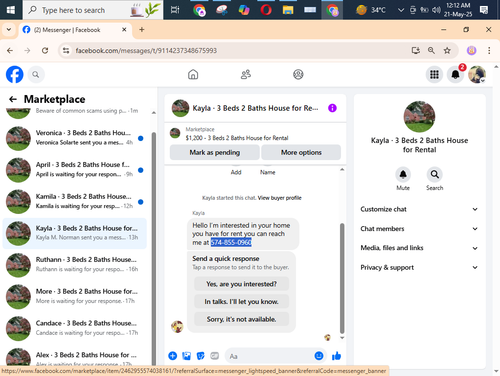The width and height of the screenshot is (500, 376).
Task: Mute conversation bell icon in right panel
Action: [x=403, y=174]
